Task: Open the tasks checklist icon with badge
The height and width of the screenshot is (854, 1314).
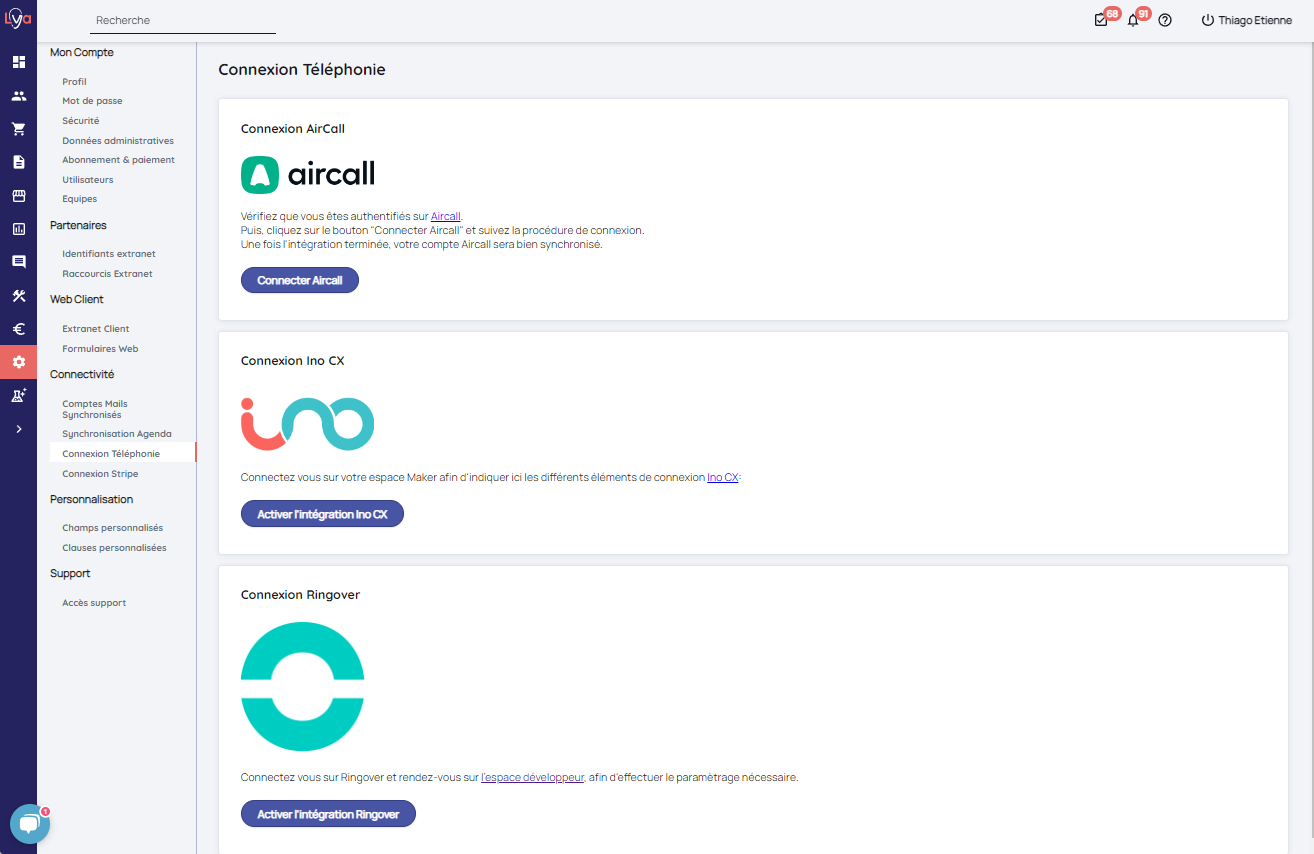Action: 1101,20
